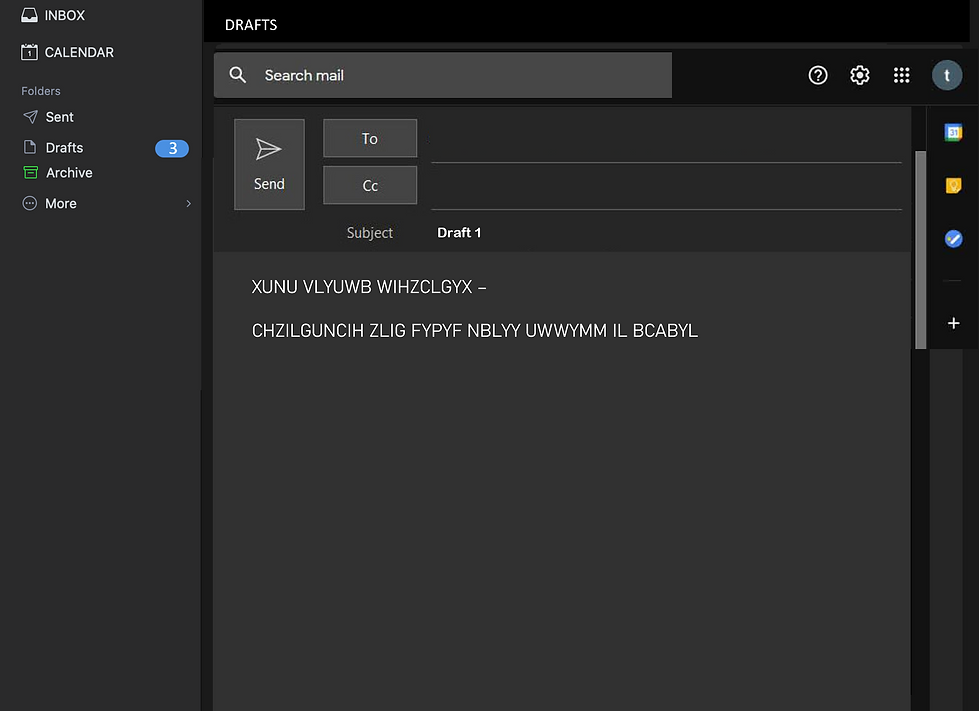The width and height of the screenshot is (979, 711).
Task: Click the Folders section heading
Action: click(41, 91)
